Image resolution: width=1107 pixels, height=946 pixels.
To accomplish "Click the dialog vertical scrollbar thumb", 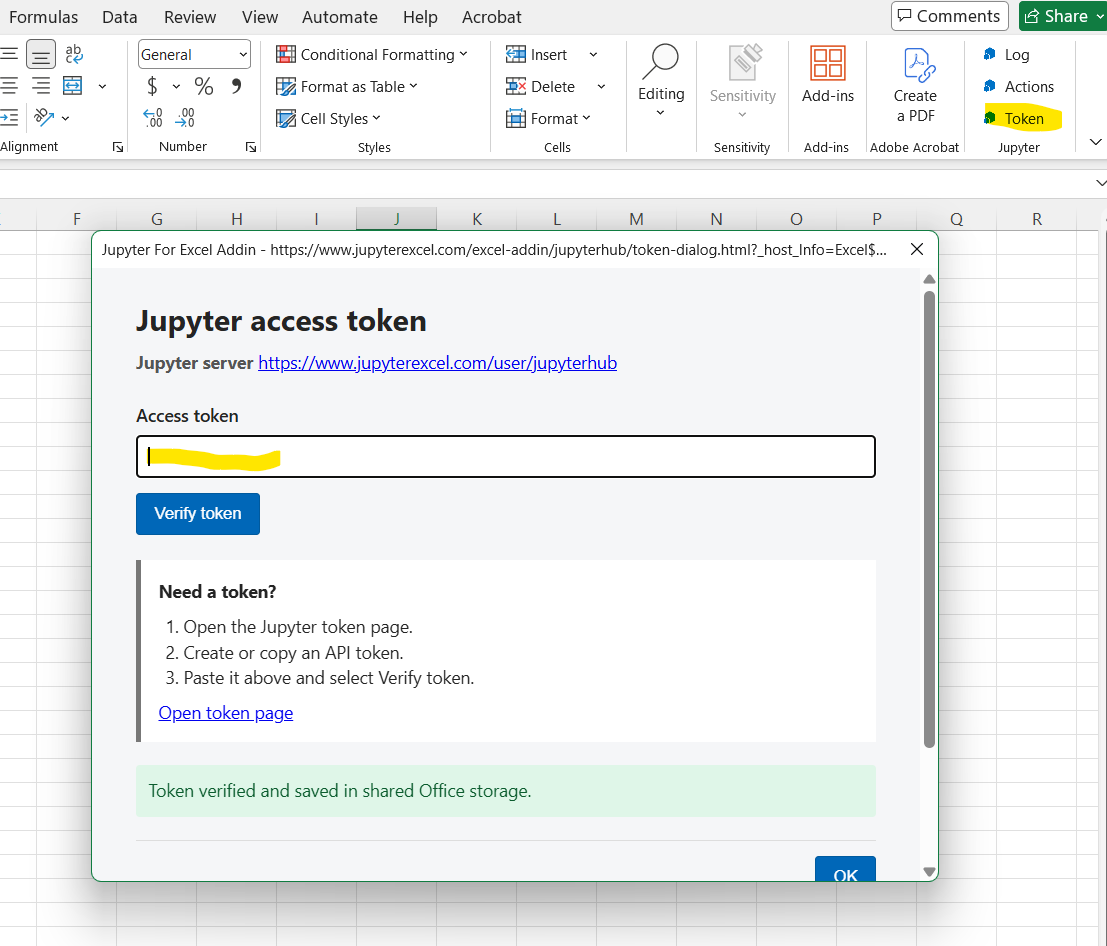I will pos(929,519).
